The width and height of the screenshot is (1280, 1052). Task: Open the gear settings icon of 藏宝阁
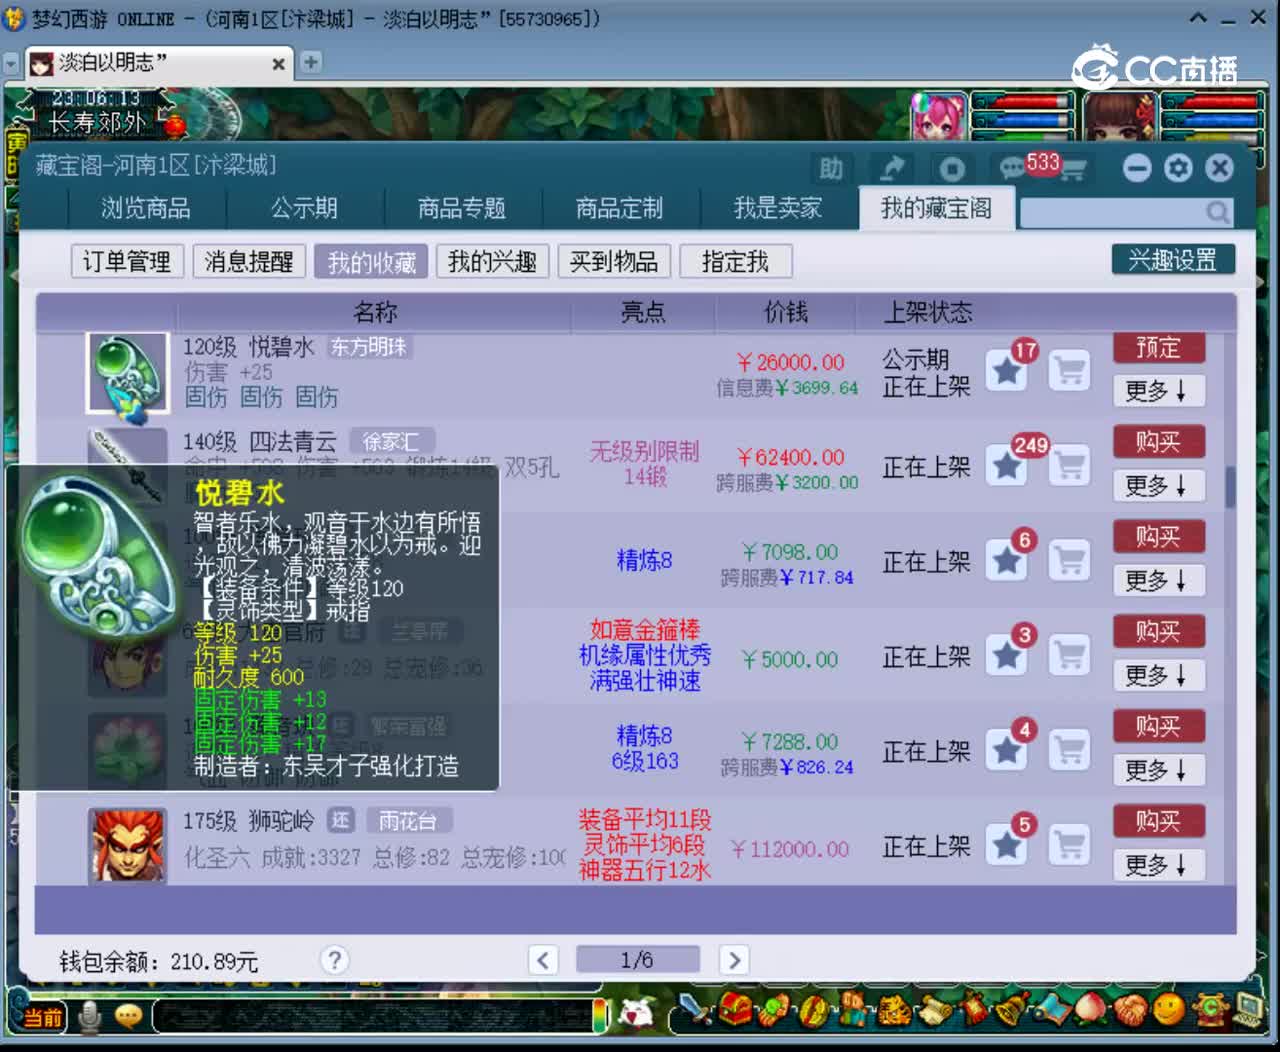point(1178,168)
